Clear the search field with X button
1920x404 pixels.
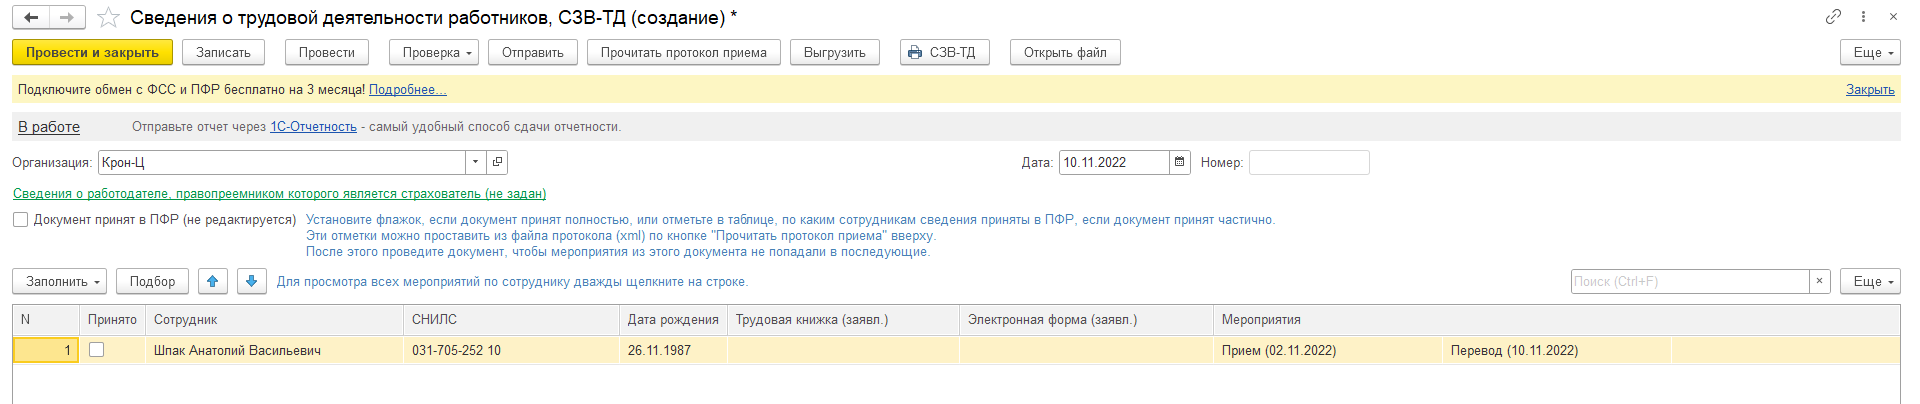1820,282
